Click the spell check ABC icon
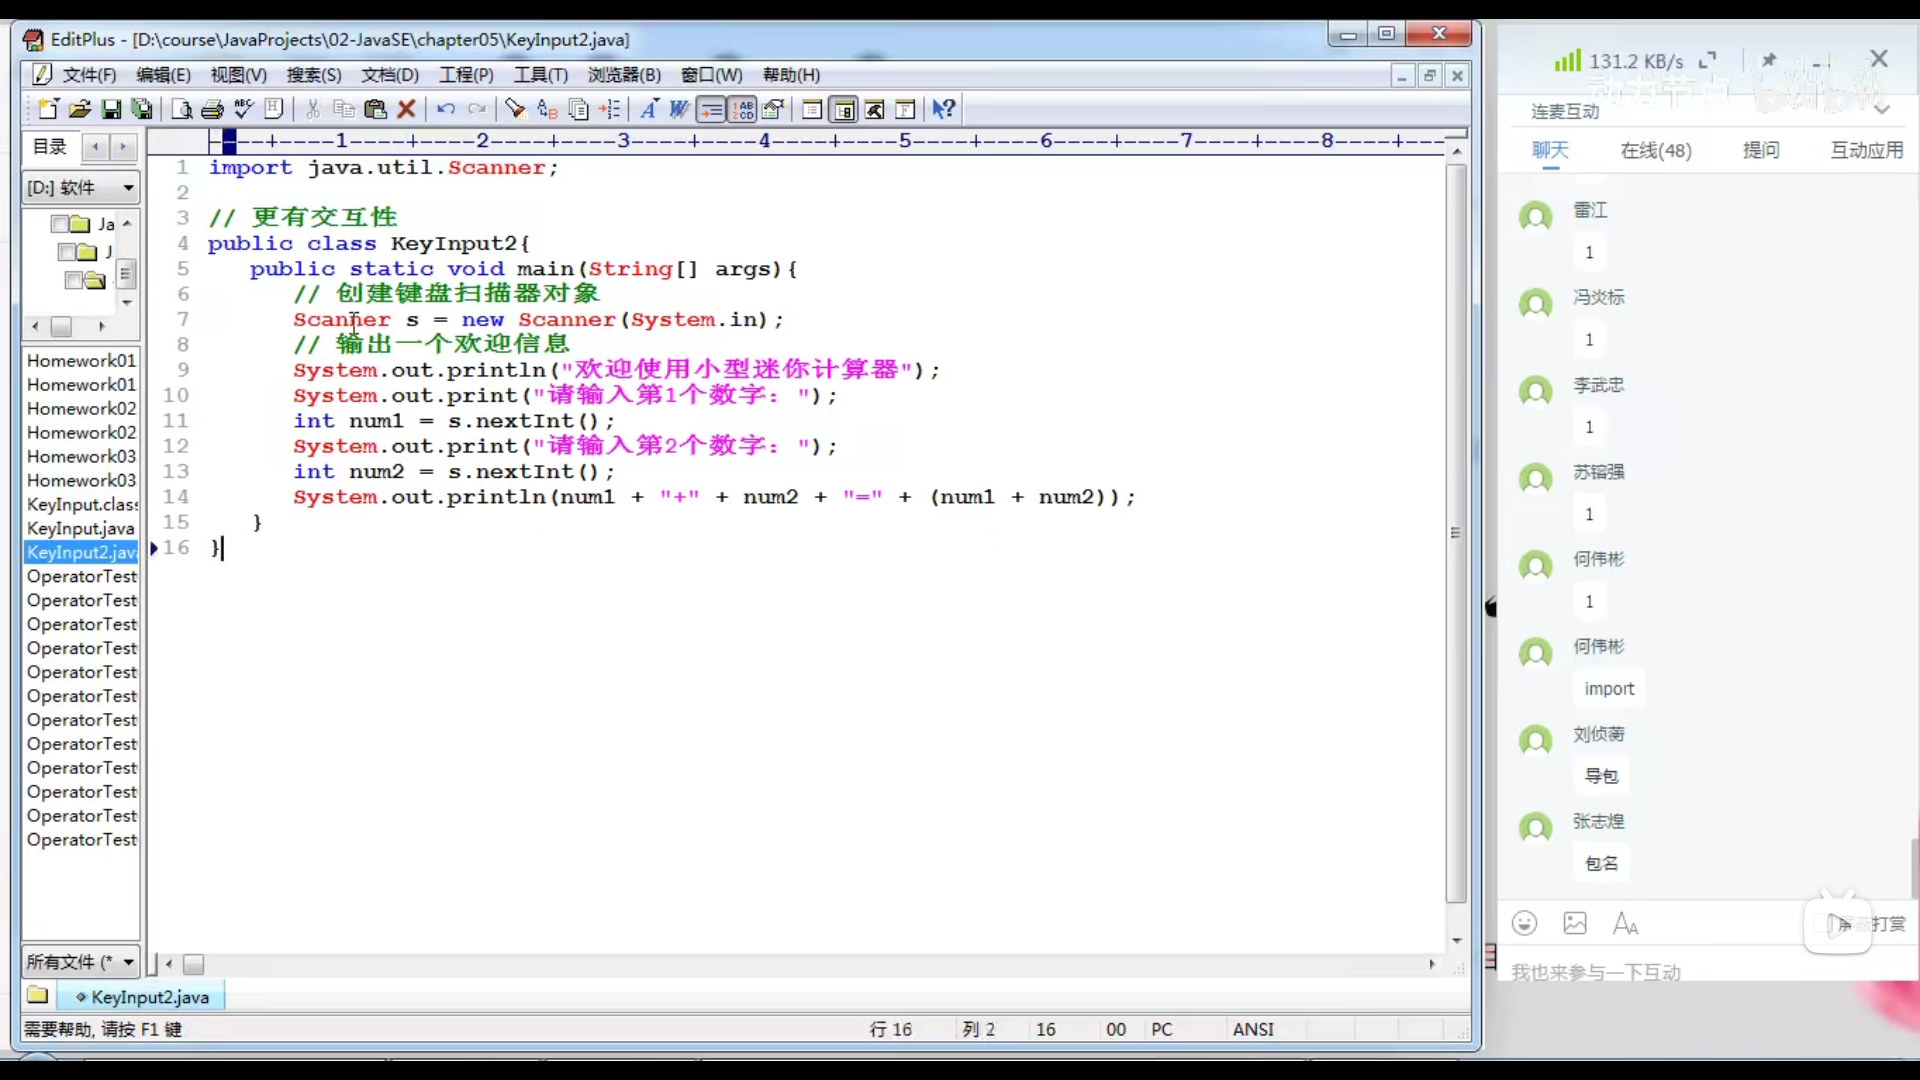1920x1080 pixels. pos(243,109)
